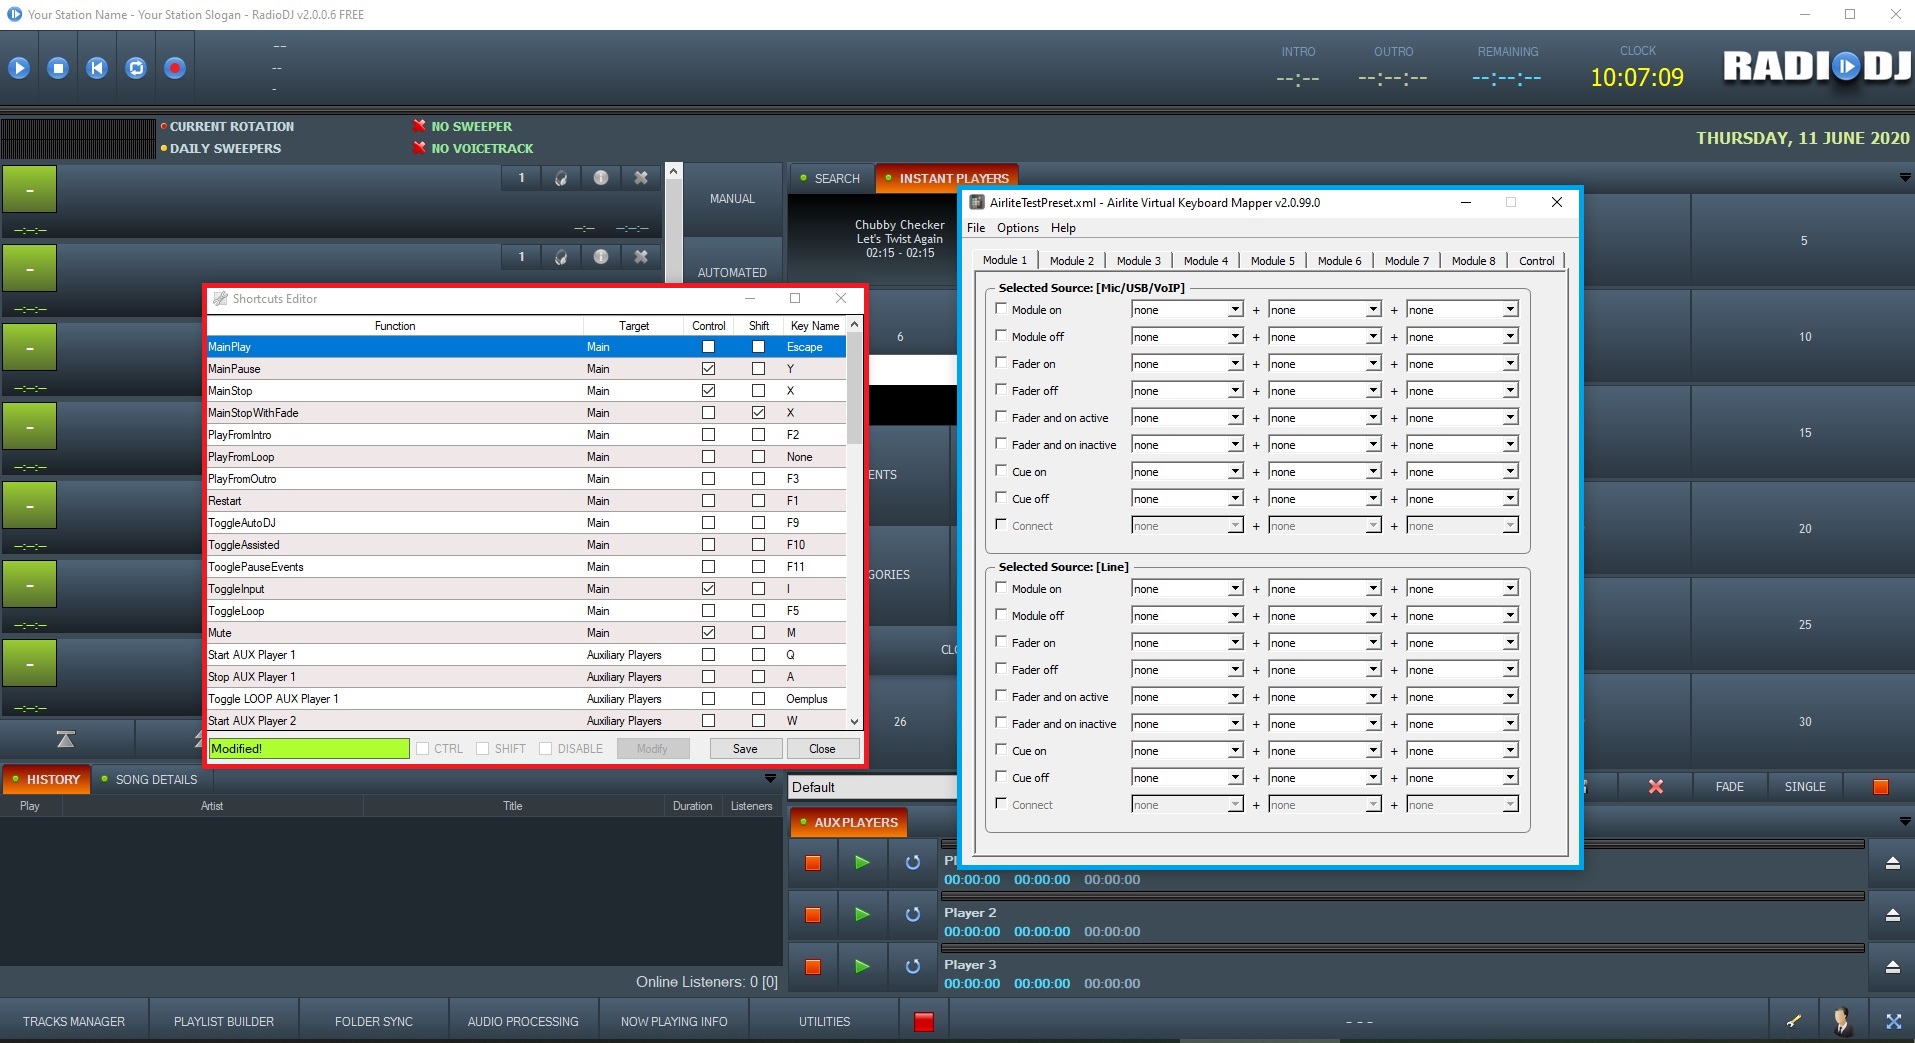Viewport: 1915px width, 1043px height.
Task: Enable 'Module on' checkbox under Mic/USB/VoIP
Action: tap(1001, 309)
